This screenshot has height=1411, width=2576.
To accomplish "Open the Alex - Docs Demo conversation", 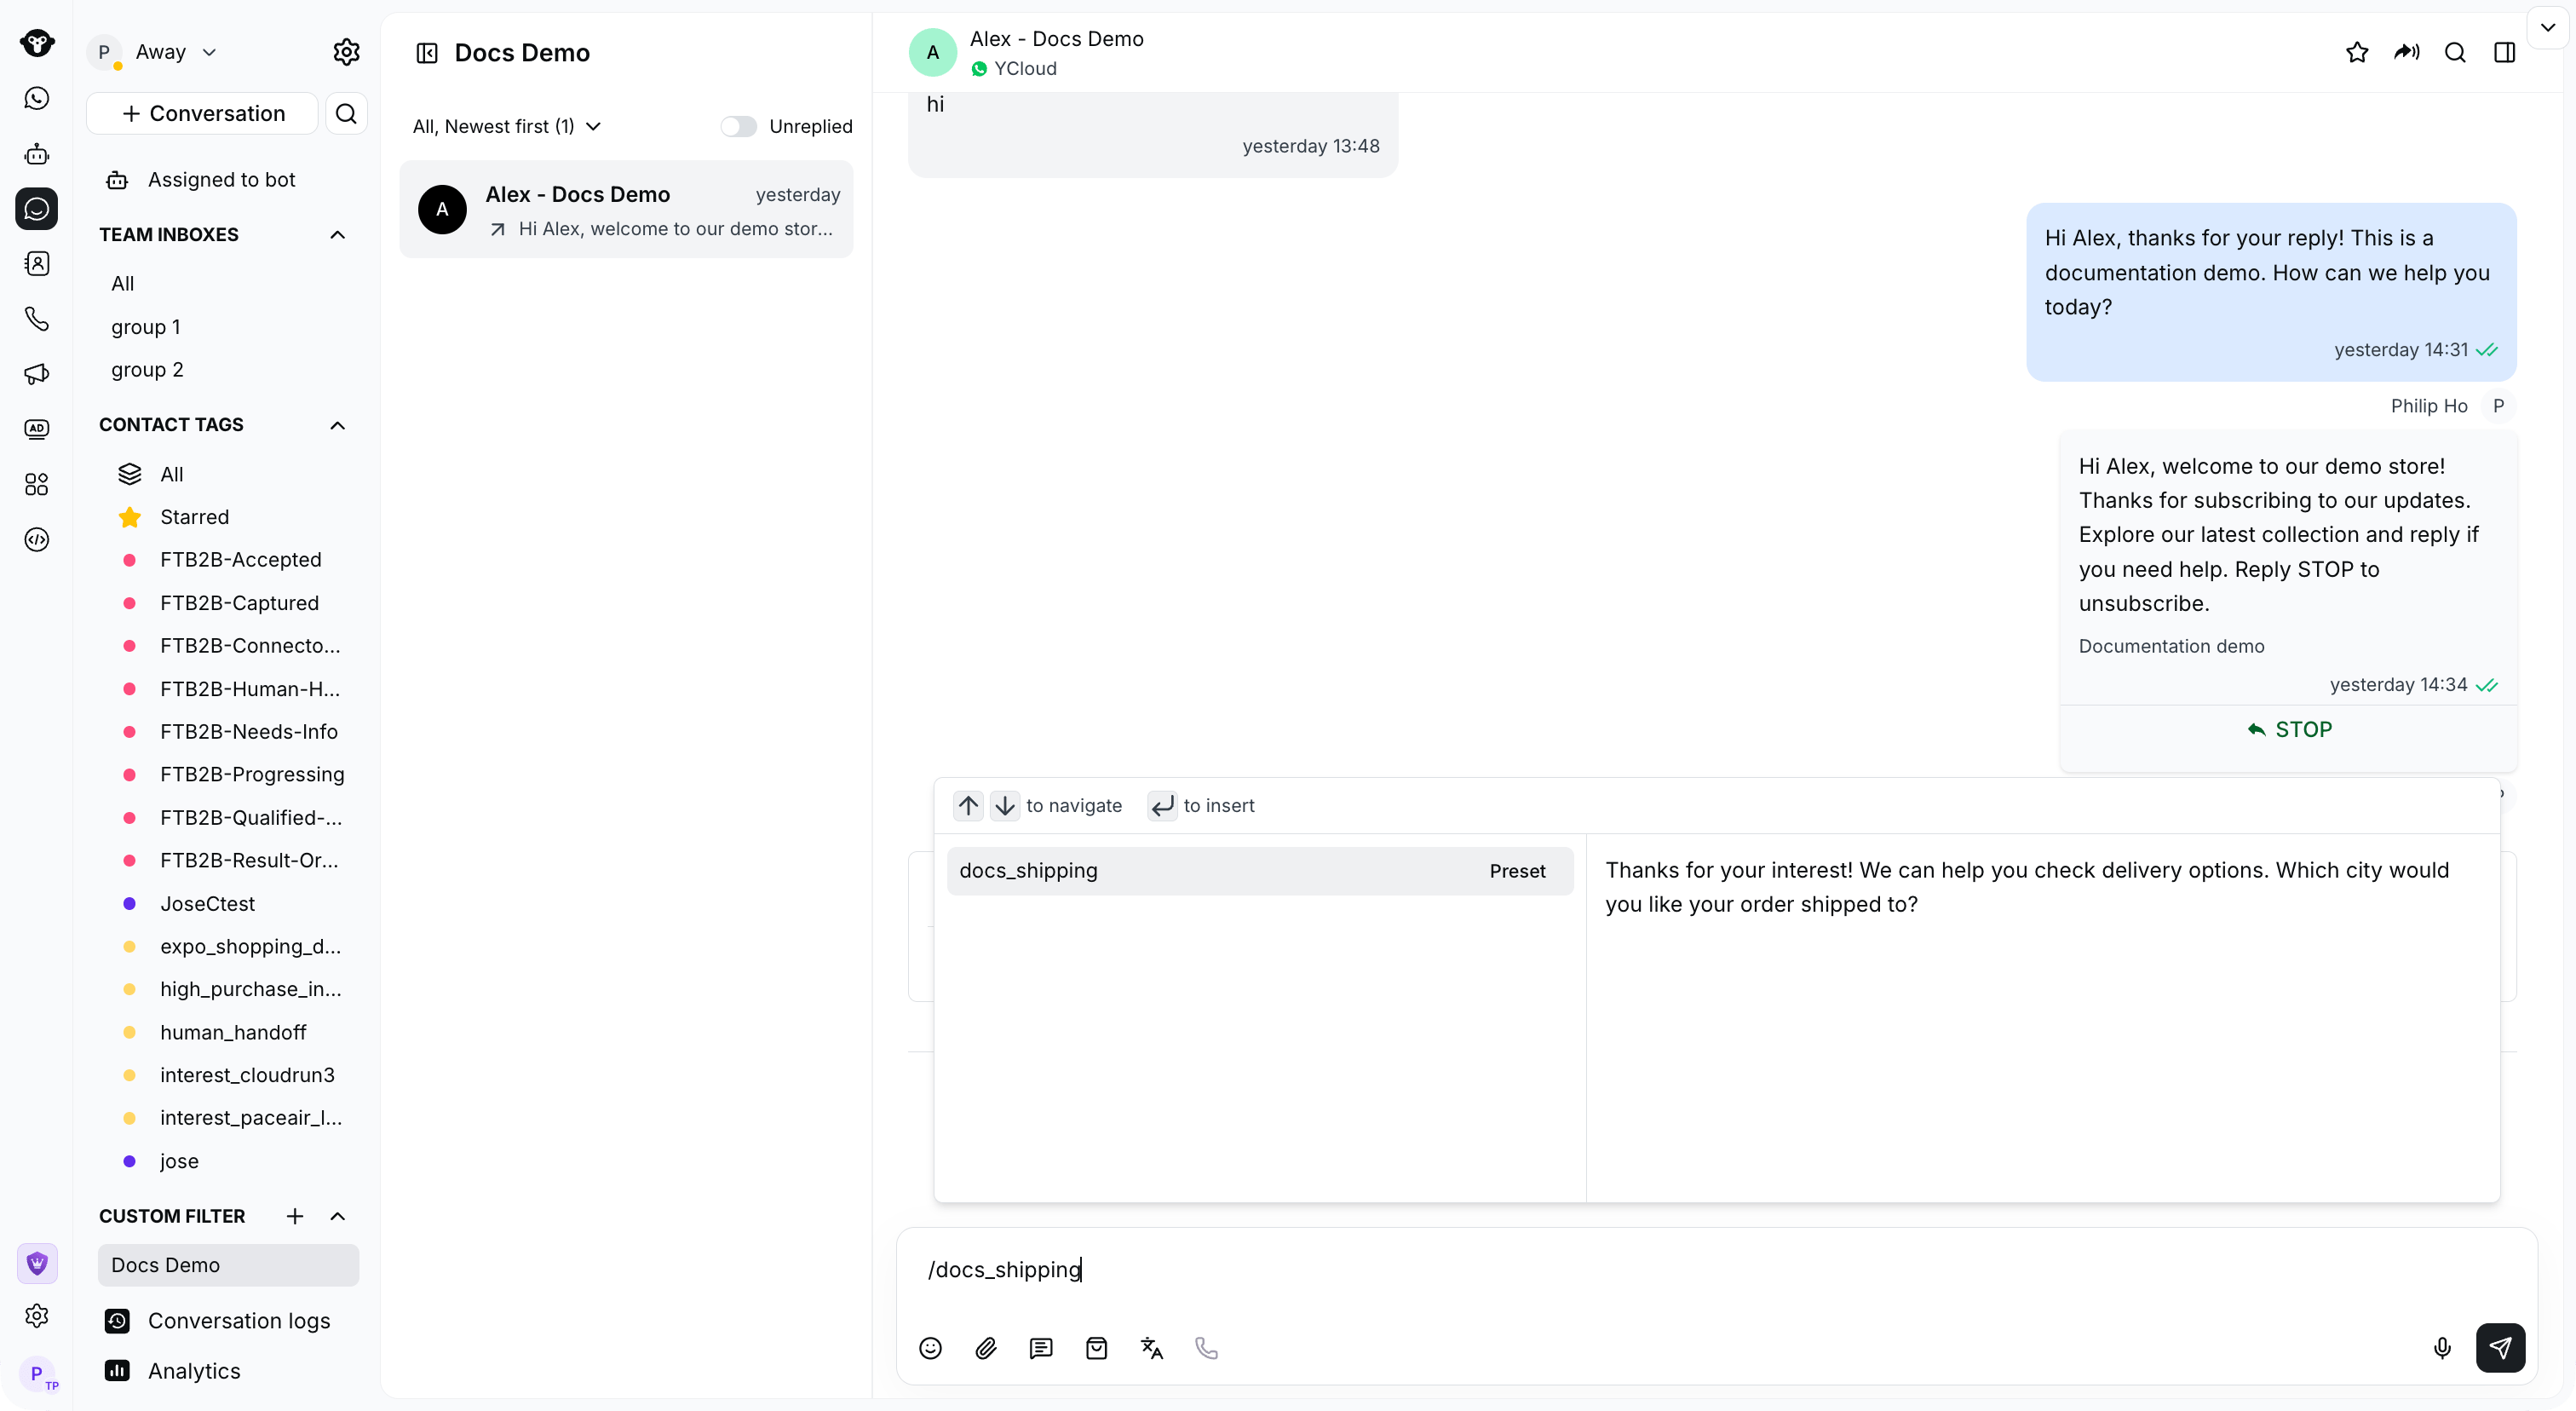I will (x=627, y=210).
